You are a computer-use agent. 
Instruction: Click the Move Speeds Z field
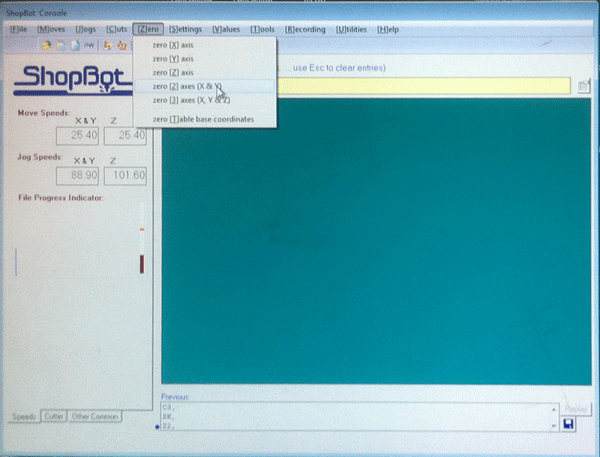(x=126, y=136)
